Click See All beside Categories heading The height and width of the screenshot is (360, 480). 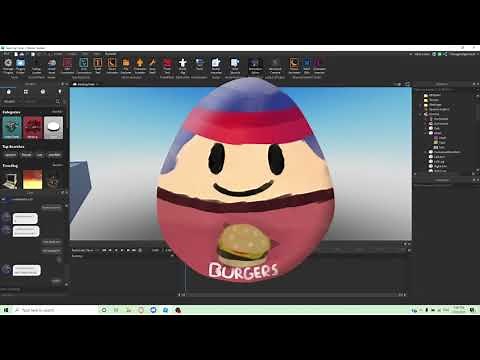[57, 112]
